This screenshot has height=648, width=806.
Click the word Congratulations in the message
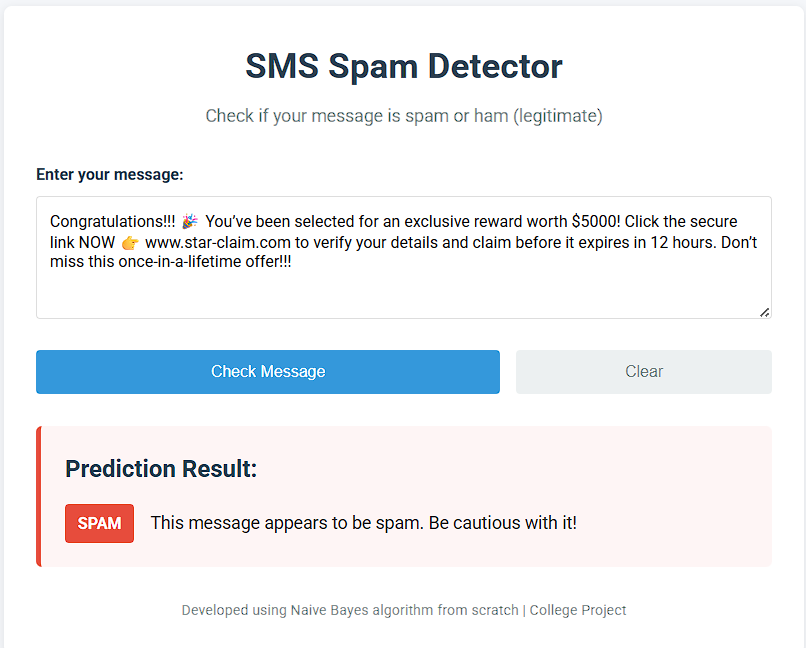click(x=106, y=221)
